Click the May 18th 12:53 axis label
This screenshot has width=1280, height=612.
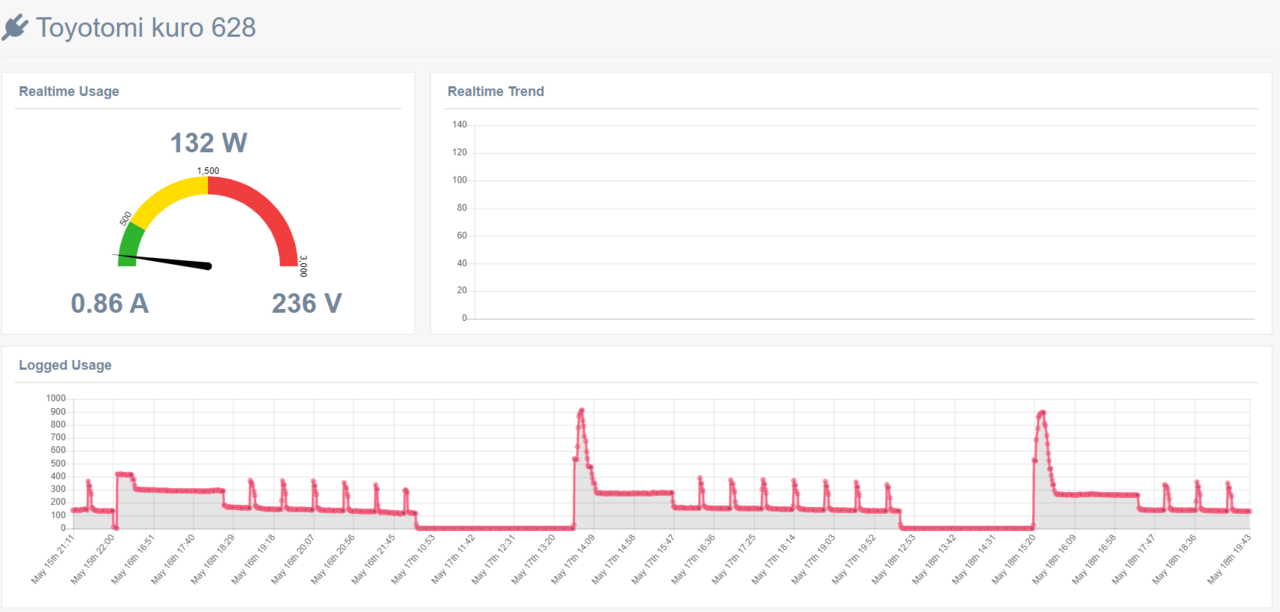tap(892, 559)
